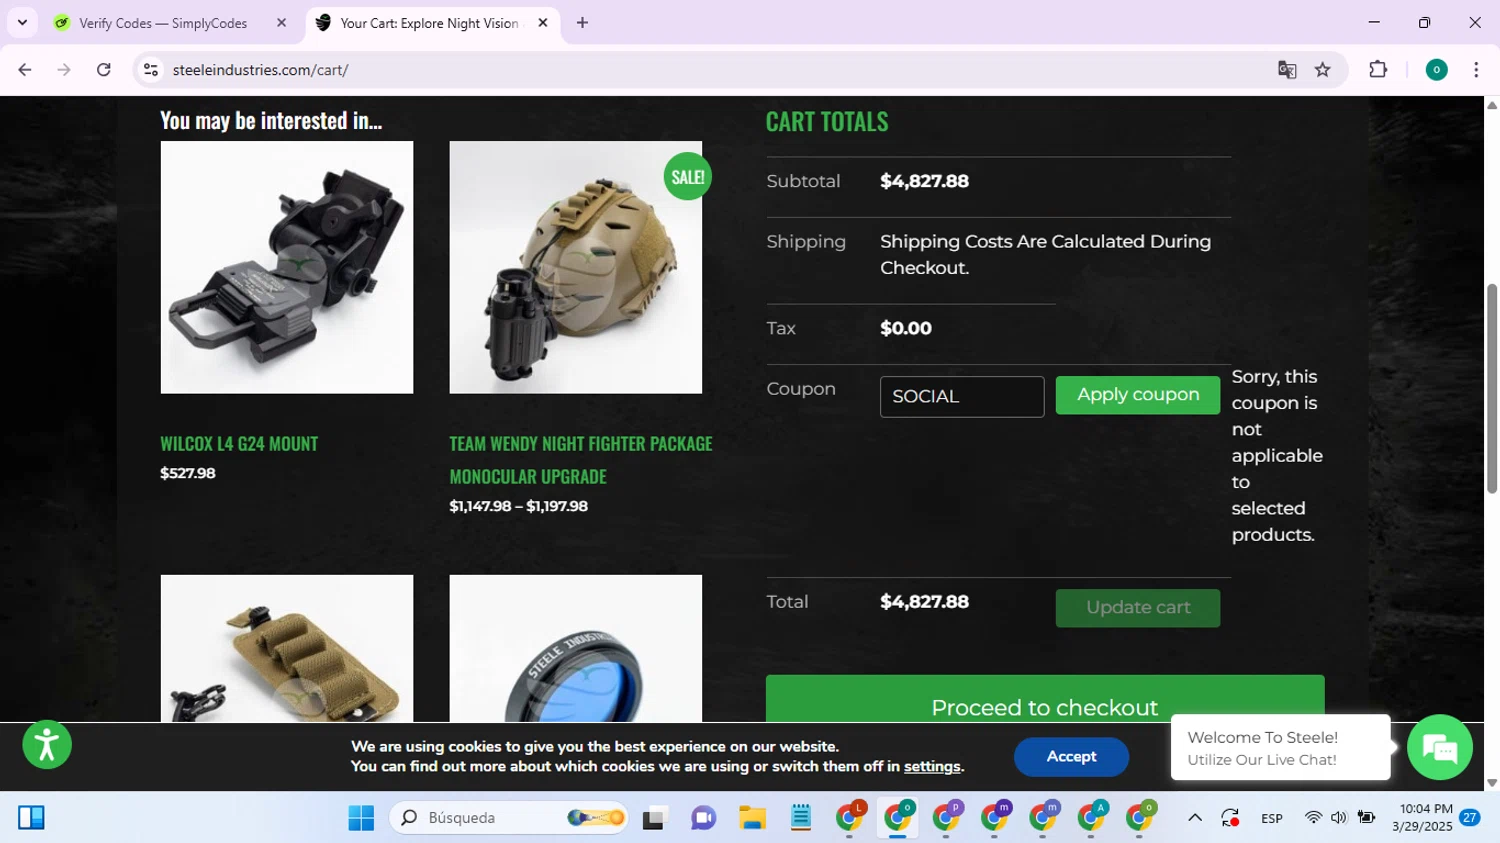Image resolution: width=1500 pixels, height=843 pixels.
Task: Click the page vertical scrollbar thumb
Action: pos(1492,389)
